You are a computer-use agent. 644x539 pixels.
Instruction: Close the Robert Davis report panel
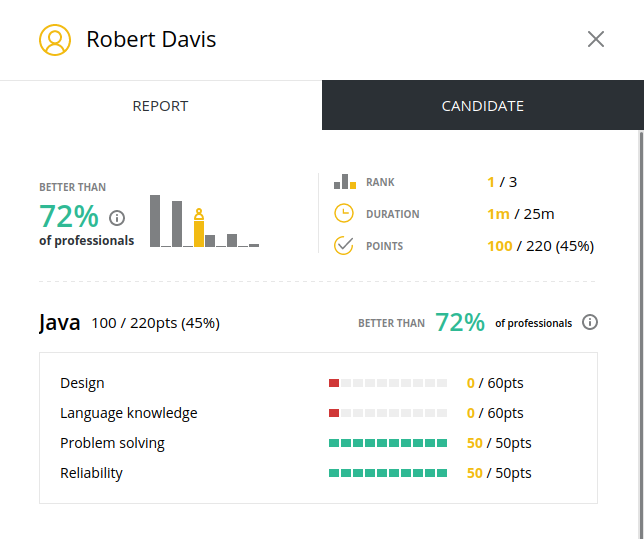coord(596,39)
